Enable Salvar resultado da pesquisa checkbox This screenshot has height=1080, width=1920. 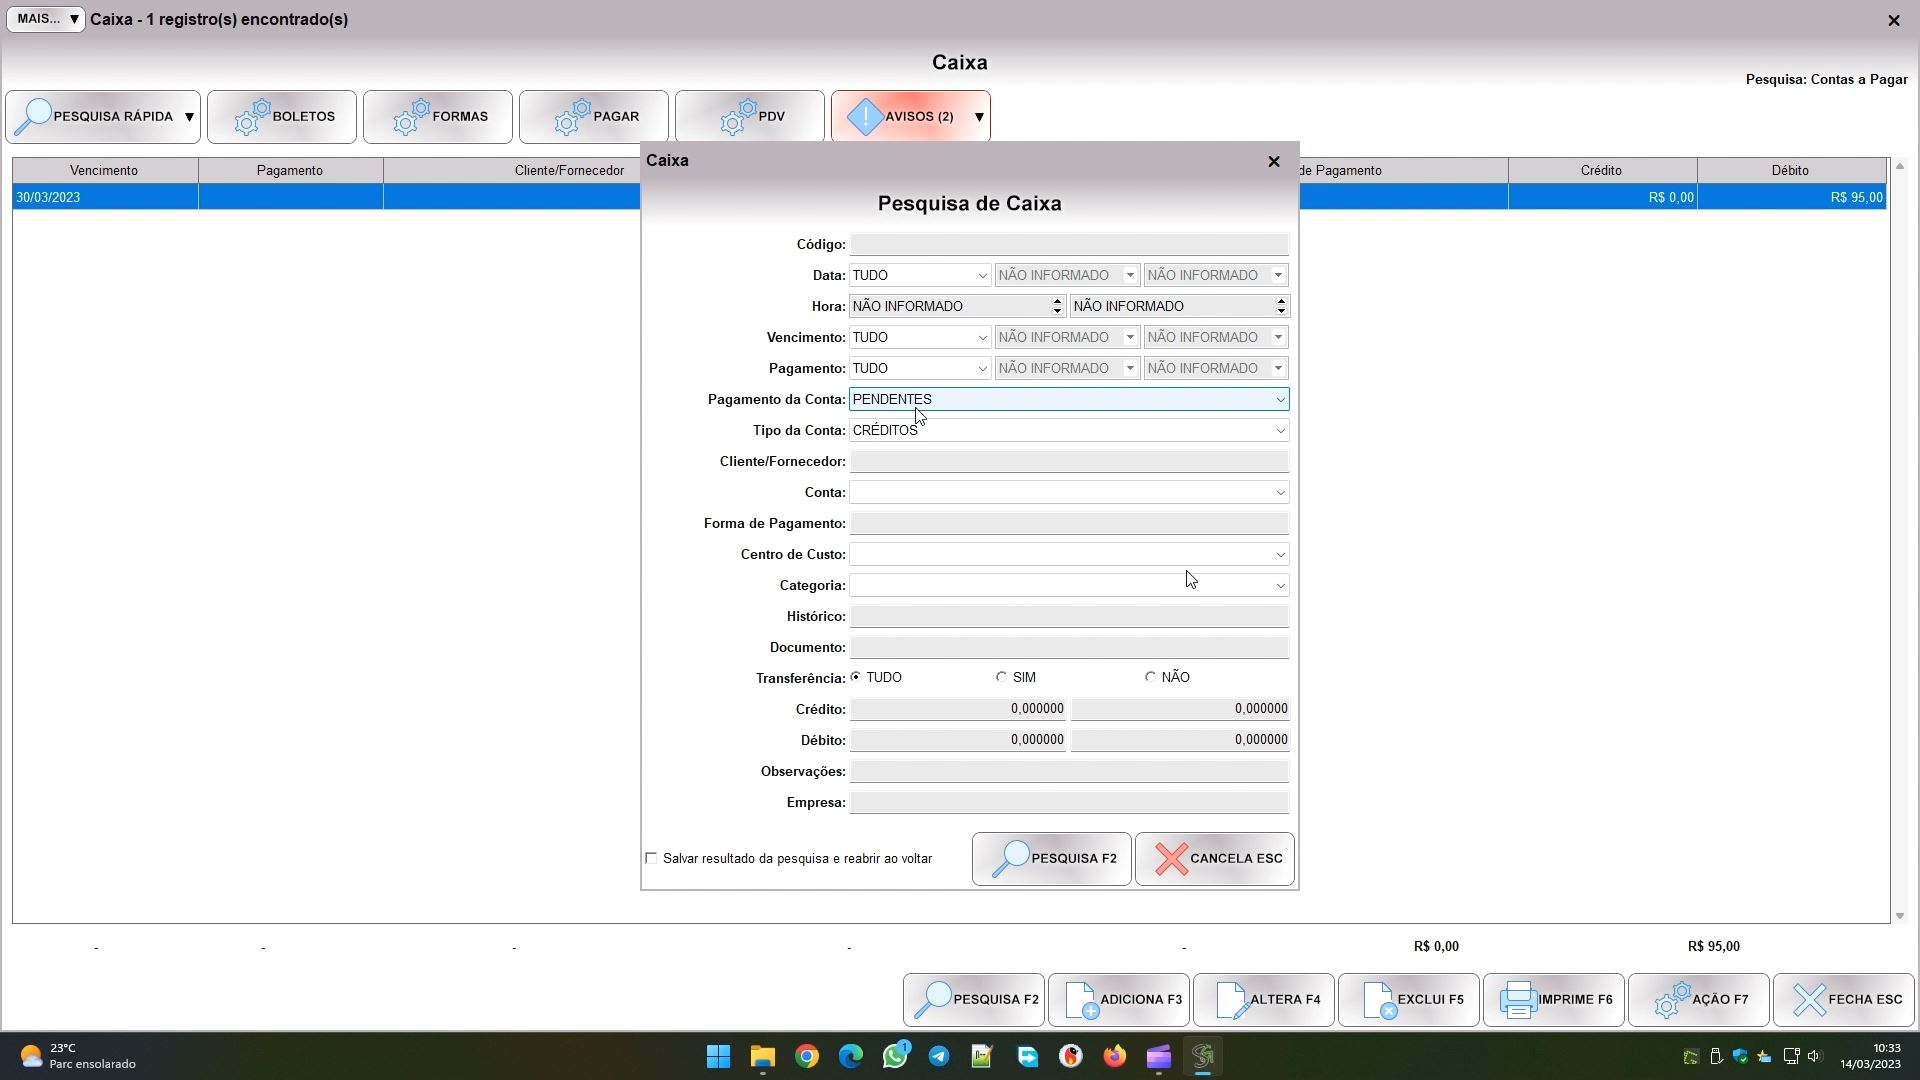[652, 858]
